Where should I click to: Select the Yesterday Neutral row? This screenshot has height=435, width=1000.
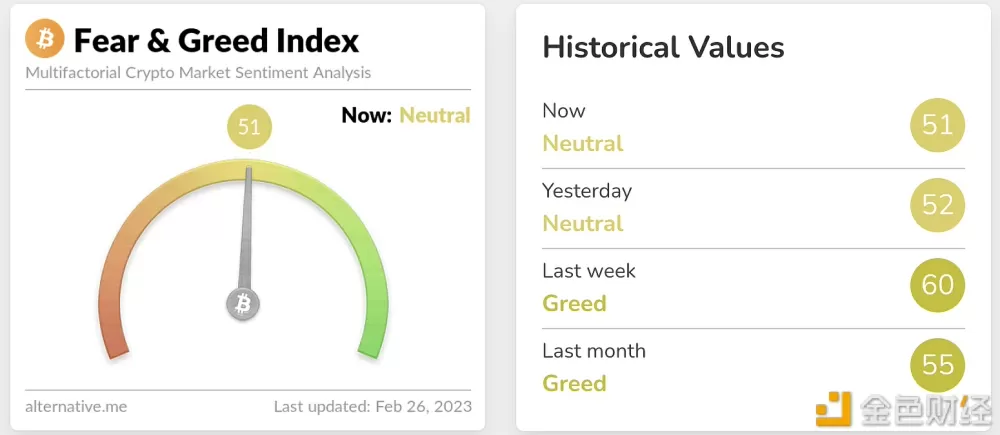click(x=753, y=208)
